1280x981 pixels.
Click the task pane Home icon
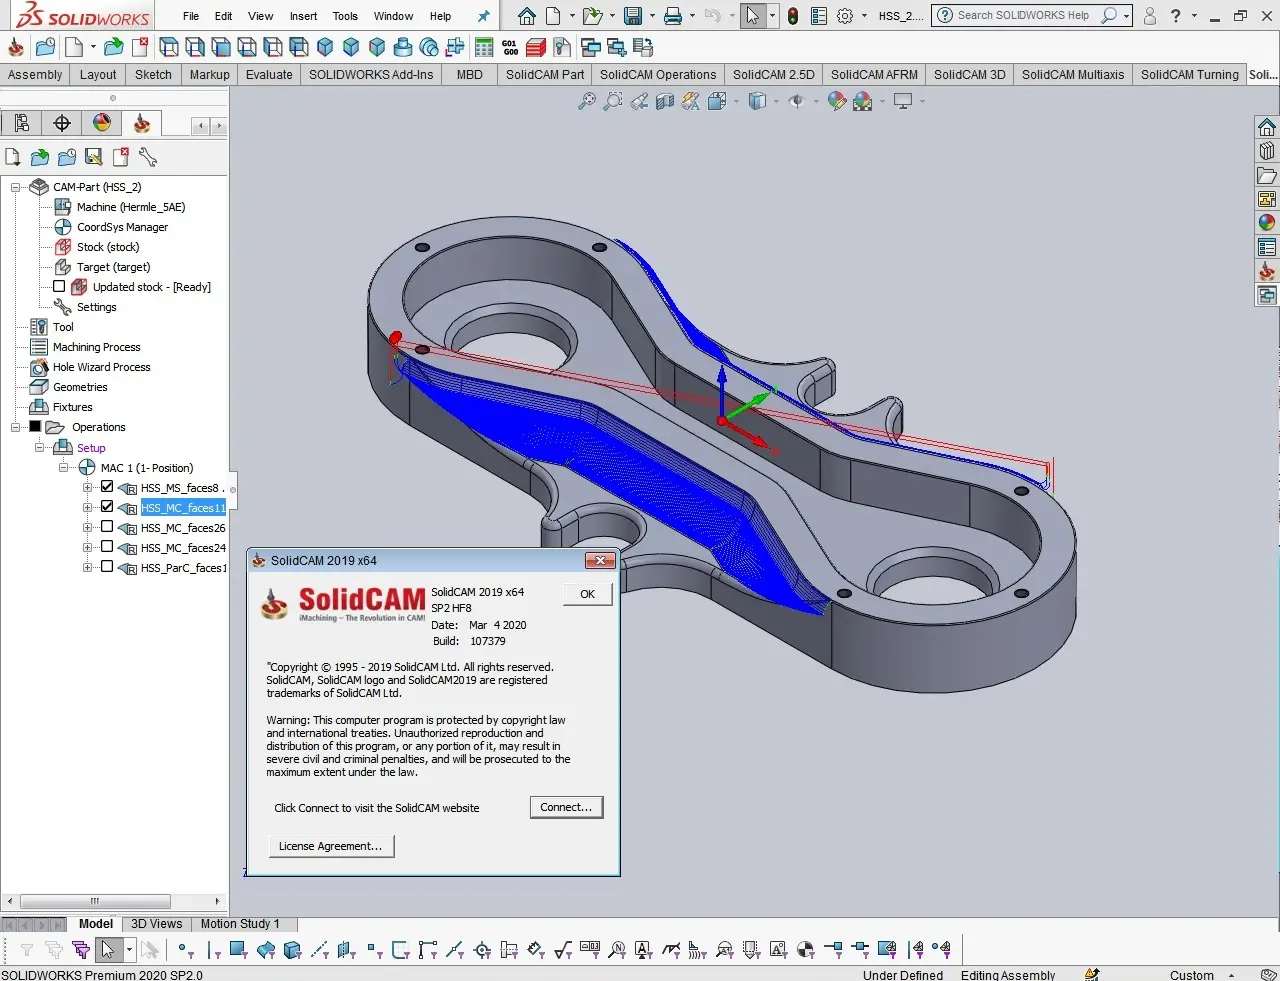(1267, 127)
